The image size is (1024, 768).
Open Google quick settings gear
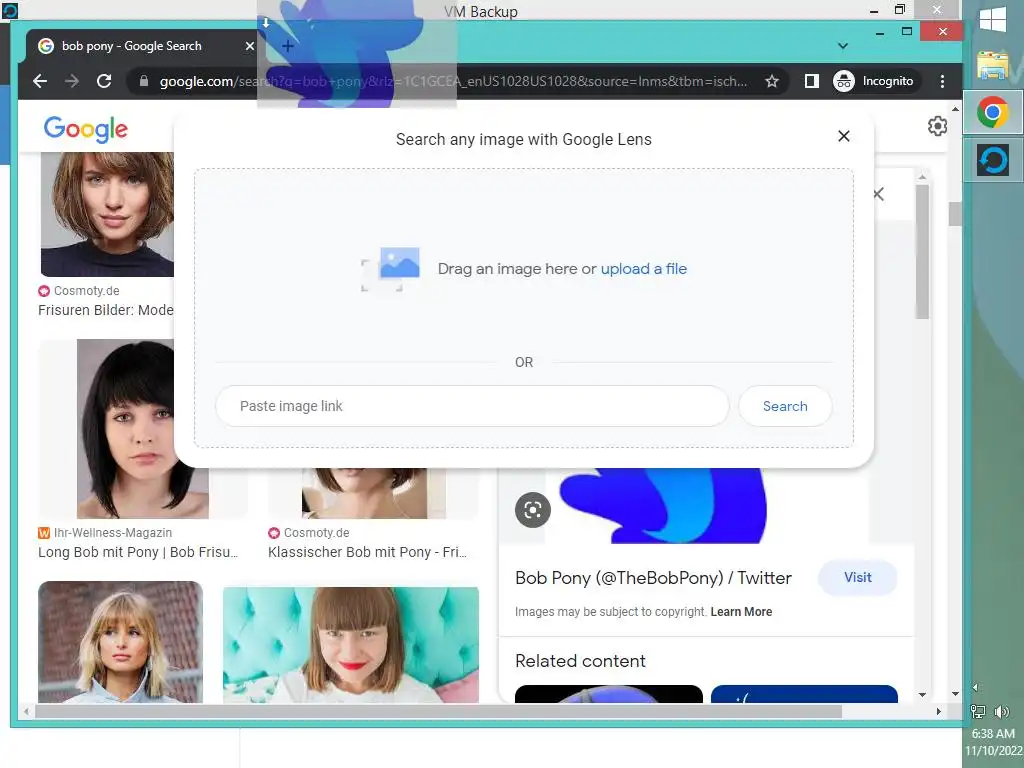[x=937, y=126]
